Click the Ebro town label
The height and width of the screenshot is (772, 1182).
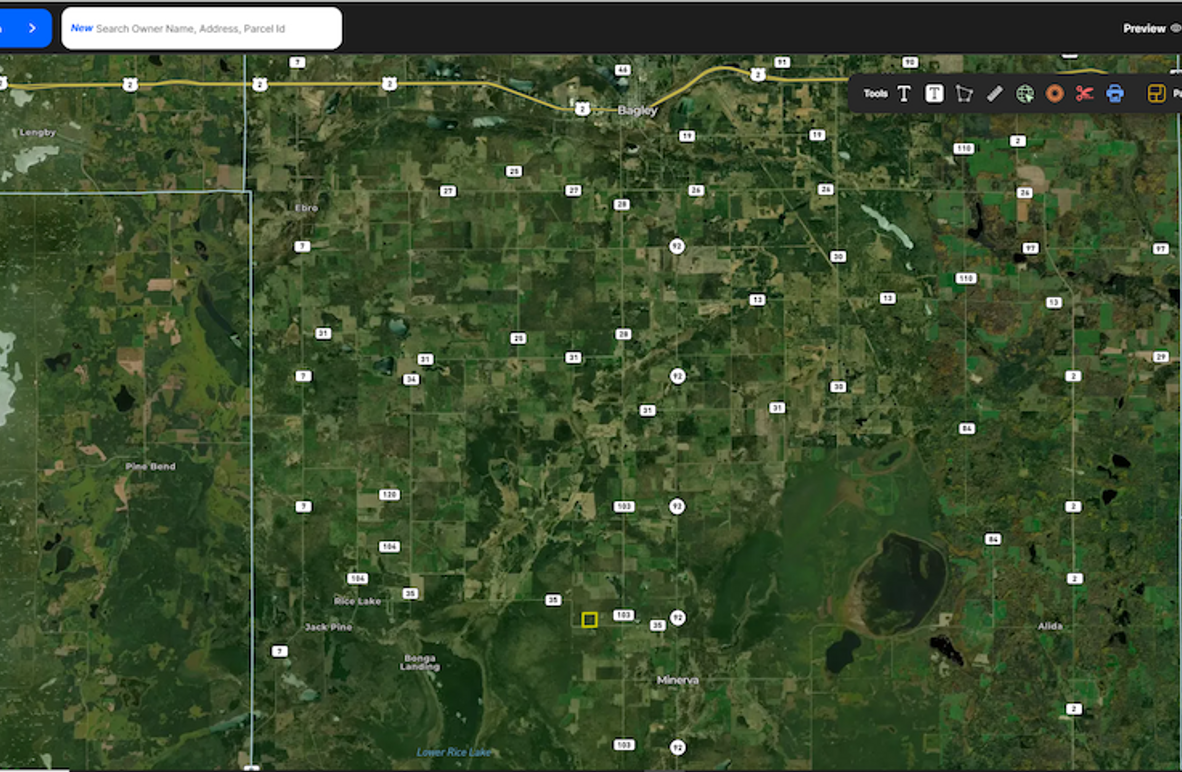[306, 208]
